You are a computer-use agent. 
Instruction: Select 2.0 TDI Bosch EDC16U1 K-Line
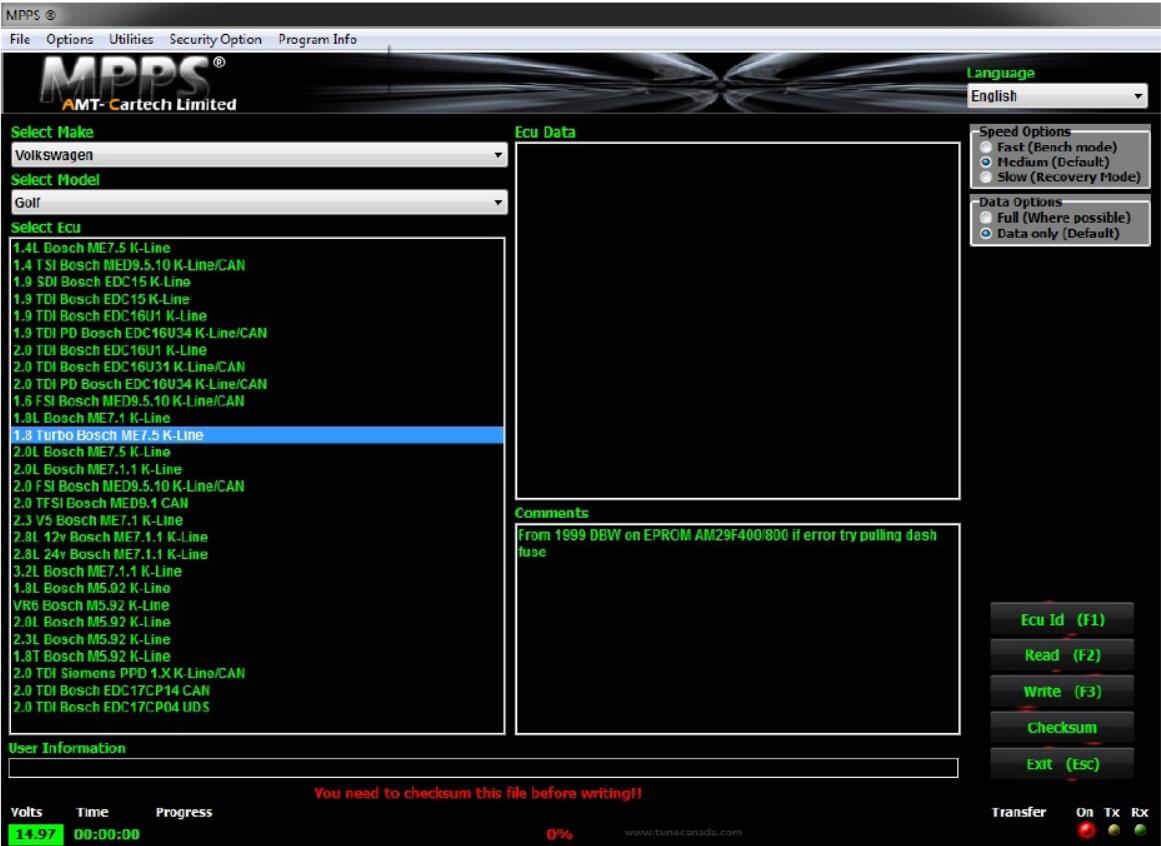pos(257,350)
